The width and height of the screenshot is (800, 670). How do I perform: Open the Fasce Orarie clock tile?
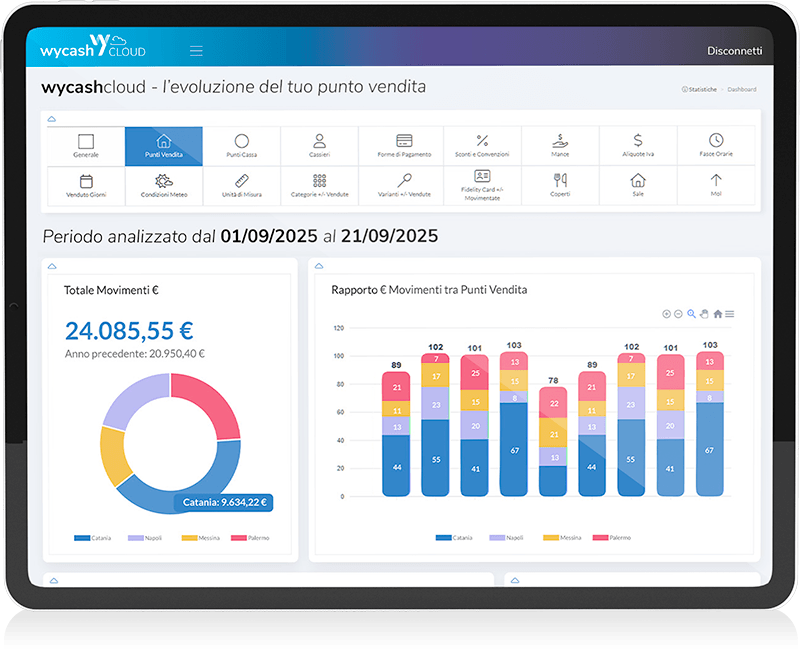coord(716,146)
